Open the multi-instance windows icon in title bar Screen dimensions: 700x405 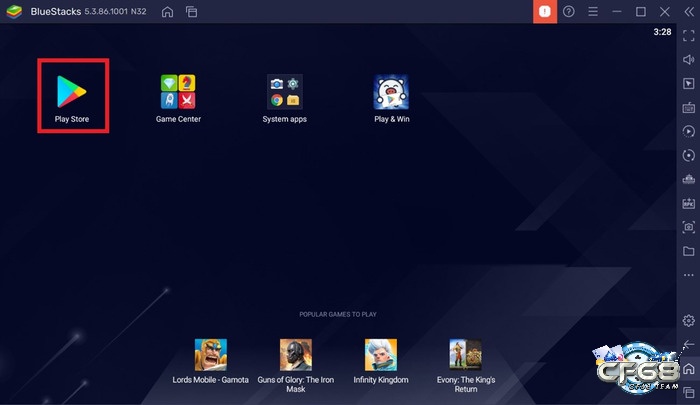pos(192,12)
